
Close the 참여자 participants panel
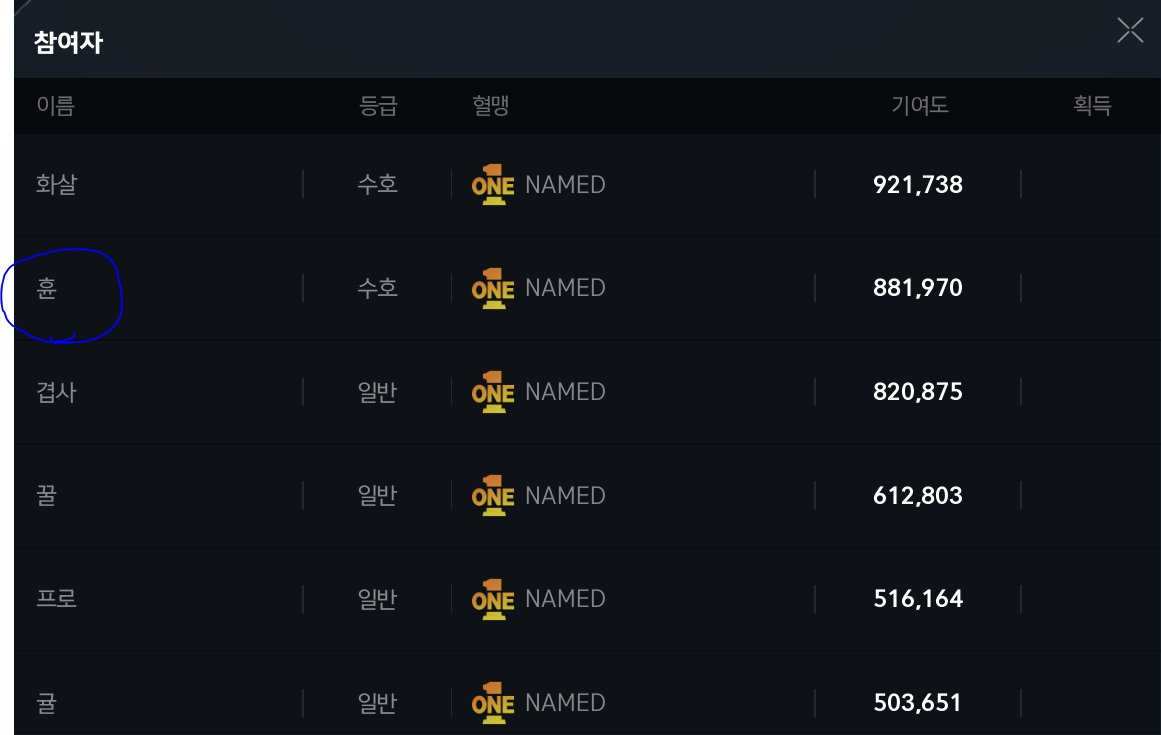[x=1130, y=31]
